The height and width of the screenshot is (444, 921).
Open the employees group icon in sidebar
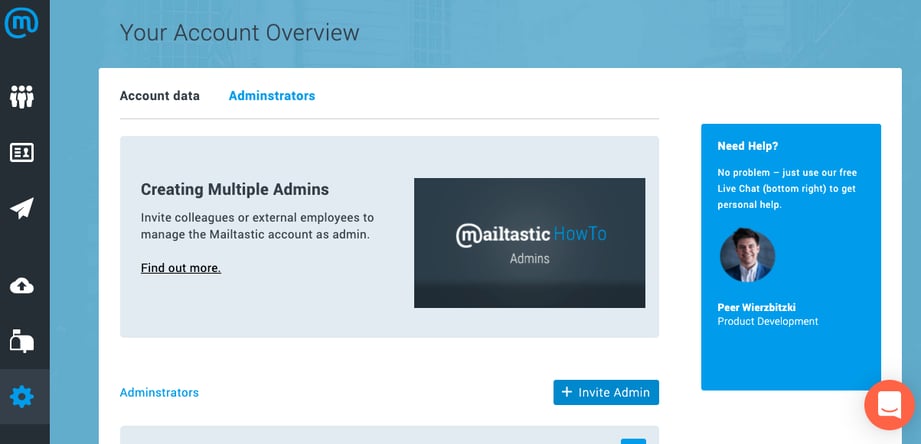coord(21,97)
